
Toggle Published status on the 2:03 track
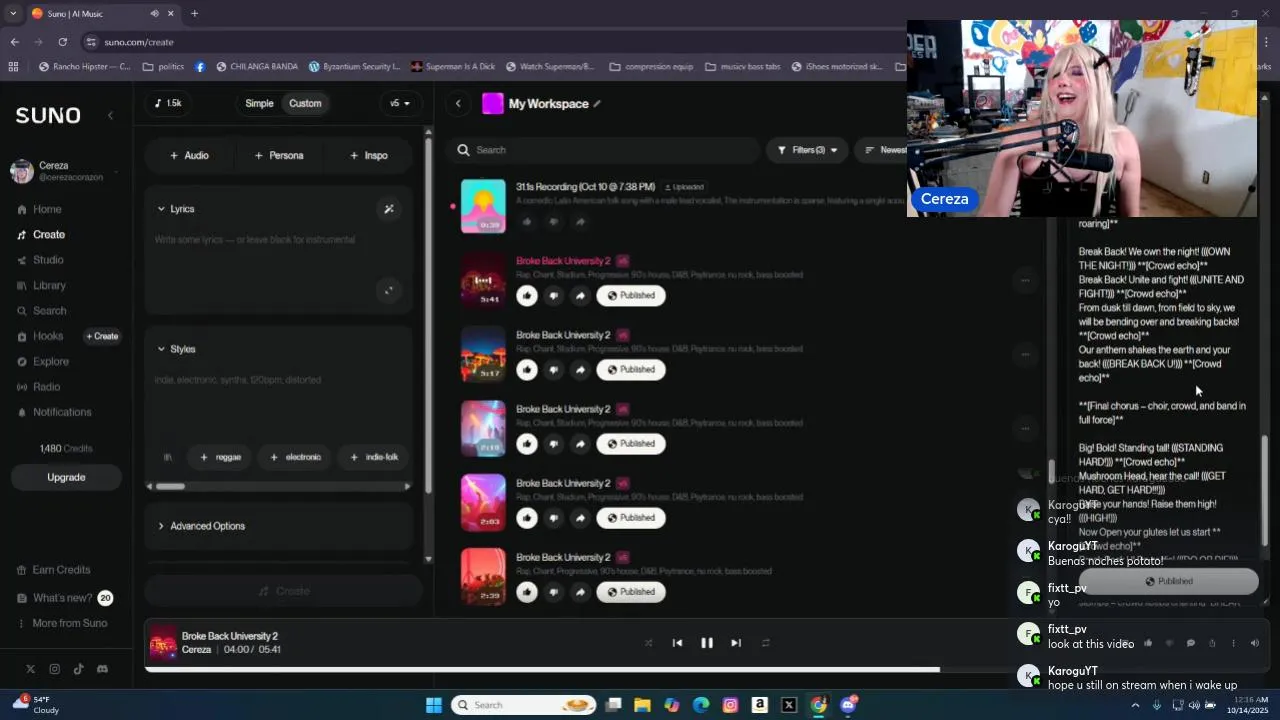point(631,518)
